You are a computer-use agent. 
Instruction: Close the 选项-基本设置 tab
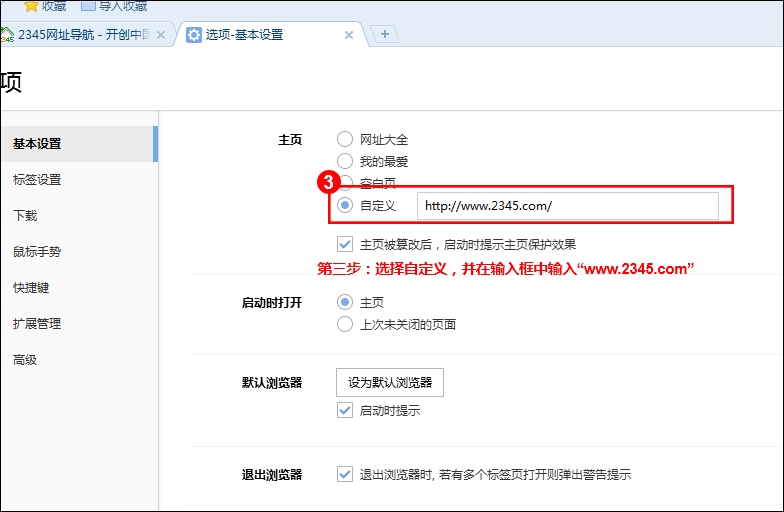[x=349, y=35]
